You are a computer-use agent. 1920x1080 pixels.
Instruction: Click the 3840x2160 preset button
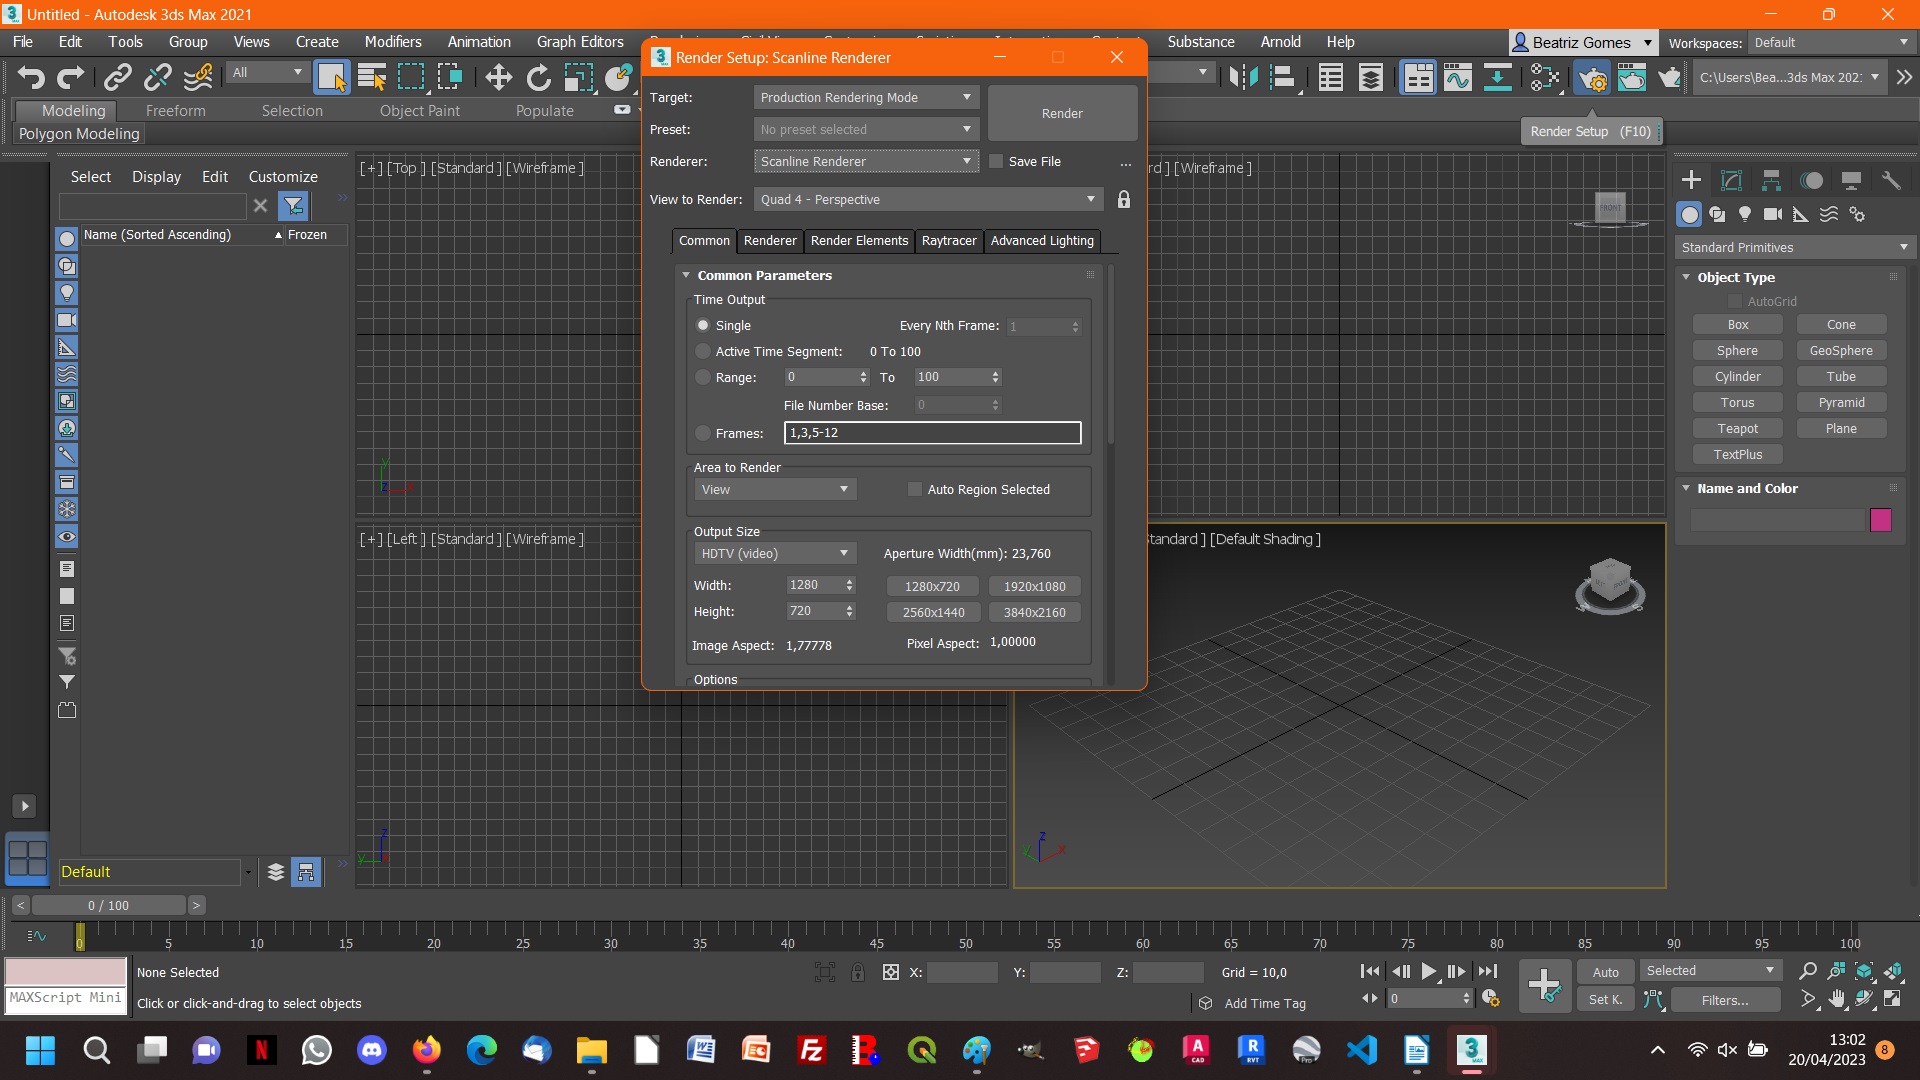click(x=1034, y=612)
